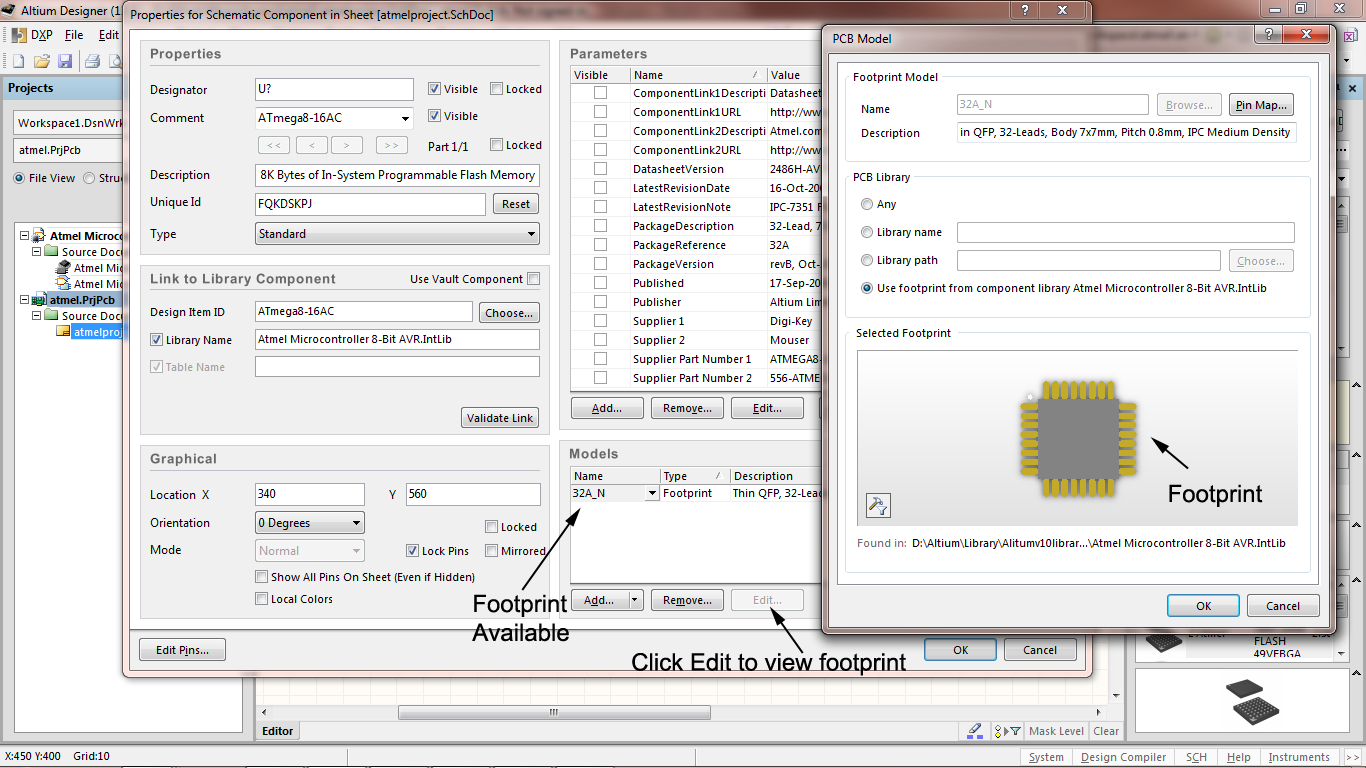Switch to the Editor tab
This screenshot has width=1366, height=768.
click(x=278, y=731)
